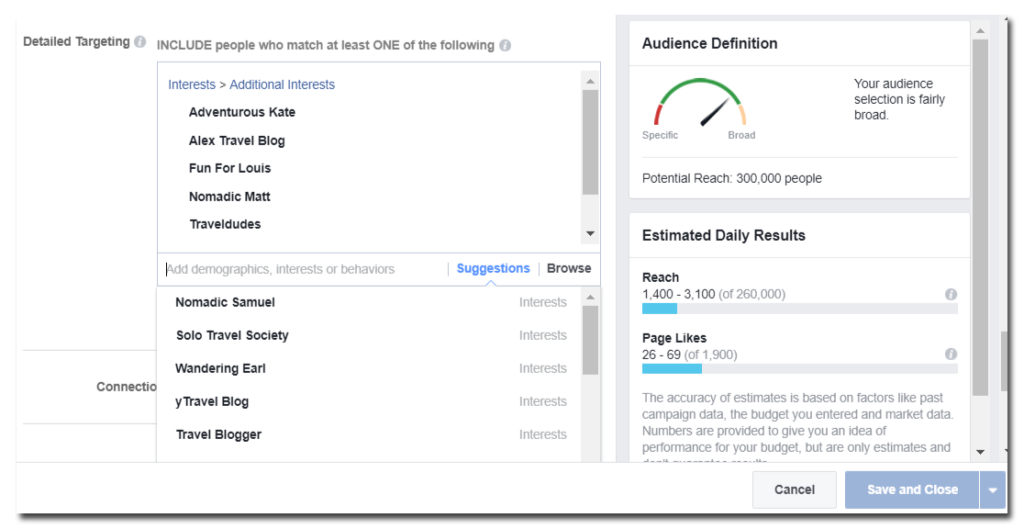Click the Nomadic Matt interest
Image resolution: width=1024 pixels, height=529 pixels.
pos(230,197)
